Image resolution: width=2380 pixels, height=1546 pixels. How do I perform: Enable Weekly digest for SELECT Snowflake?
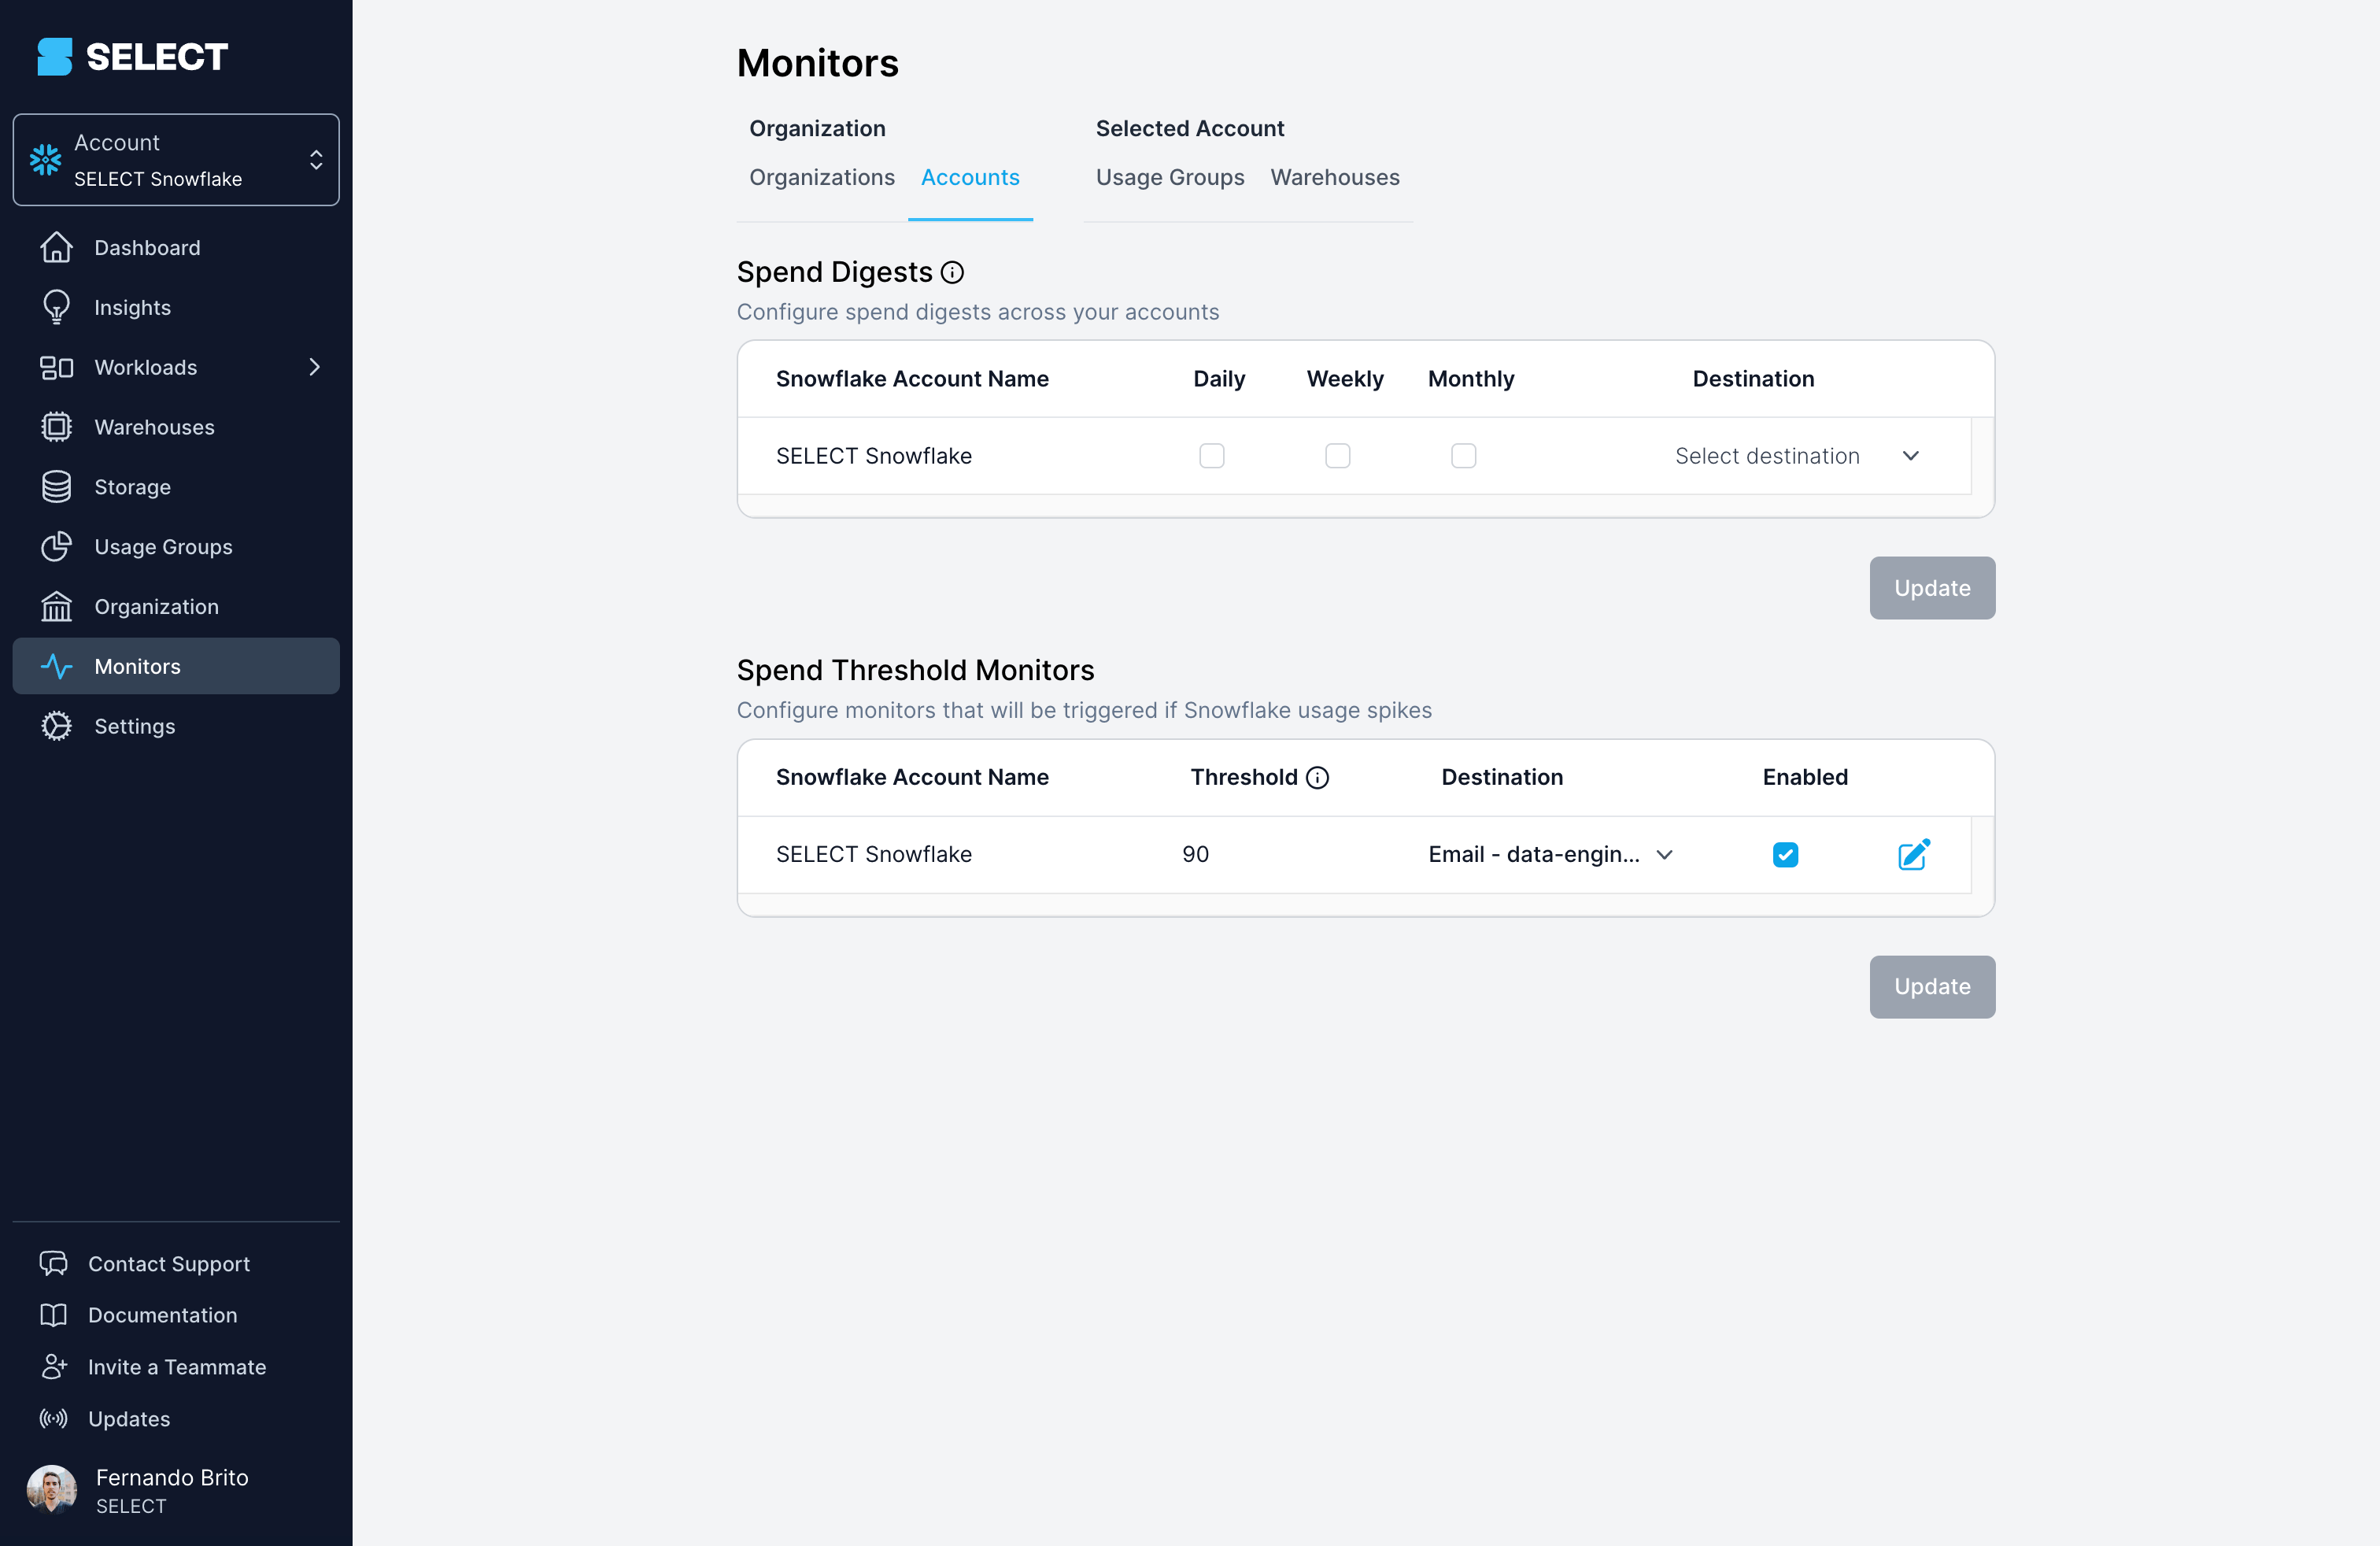pos(1338,456)
